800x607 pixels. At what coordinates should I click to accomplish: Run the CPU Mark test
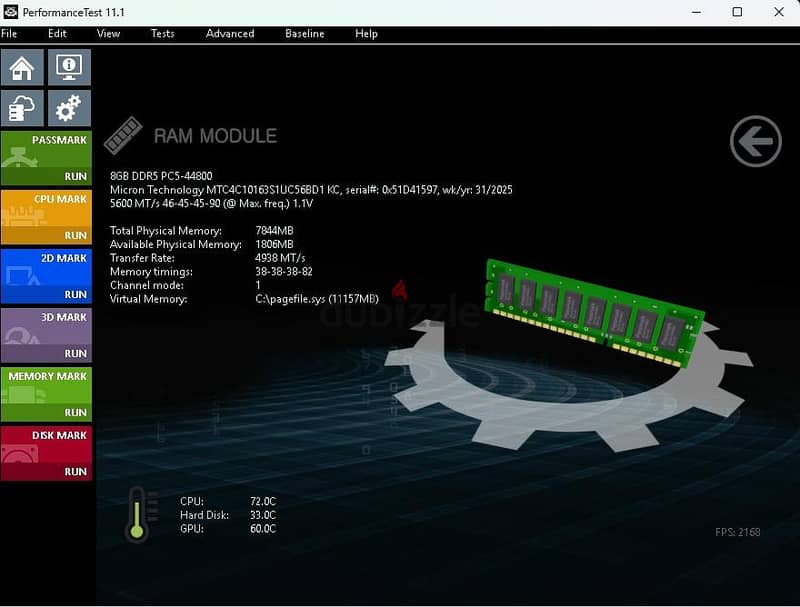click(76, 236)
